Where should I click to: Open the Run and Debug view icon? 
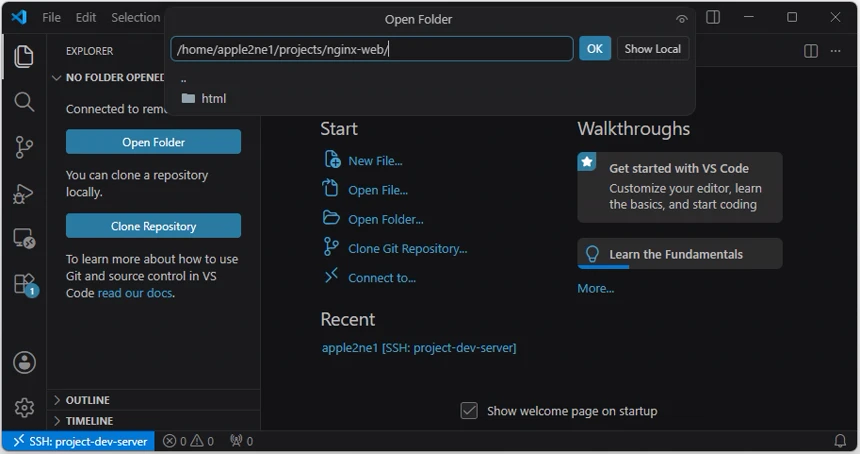[24, 194]
